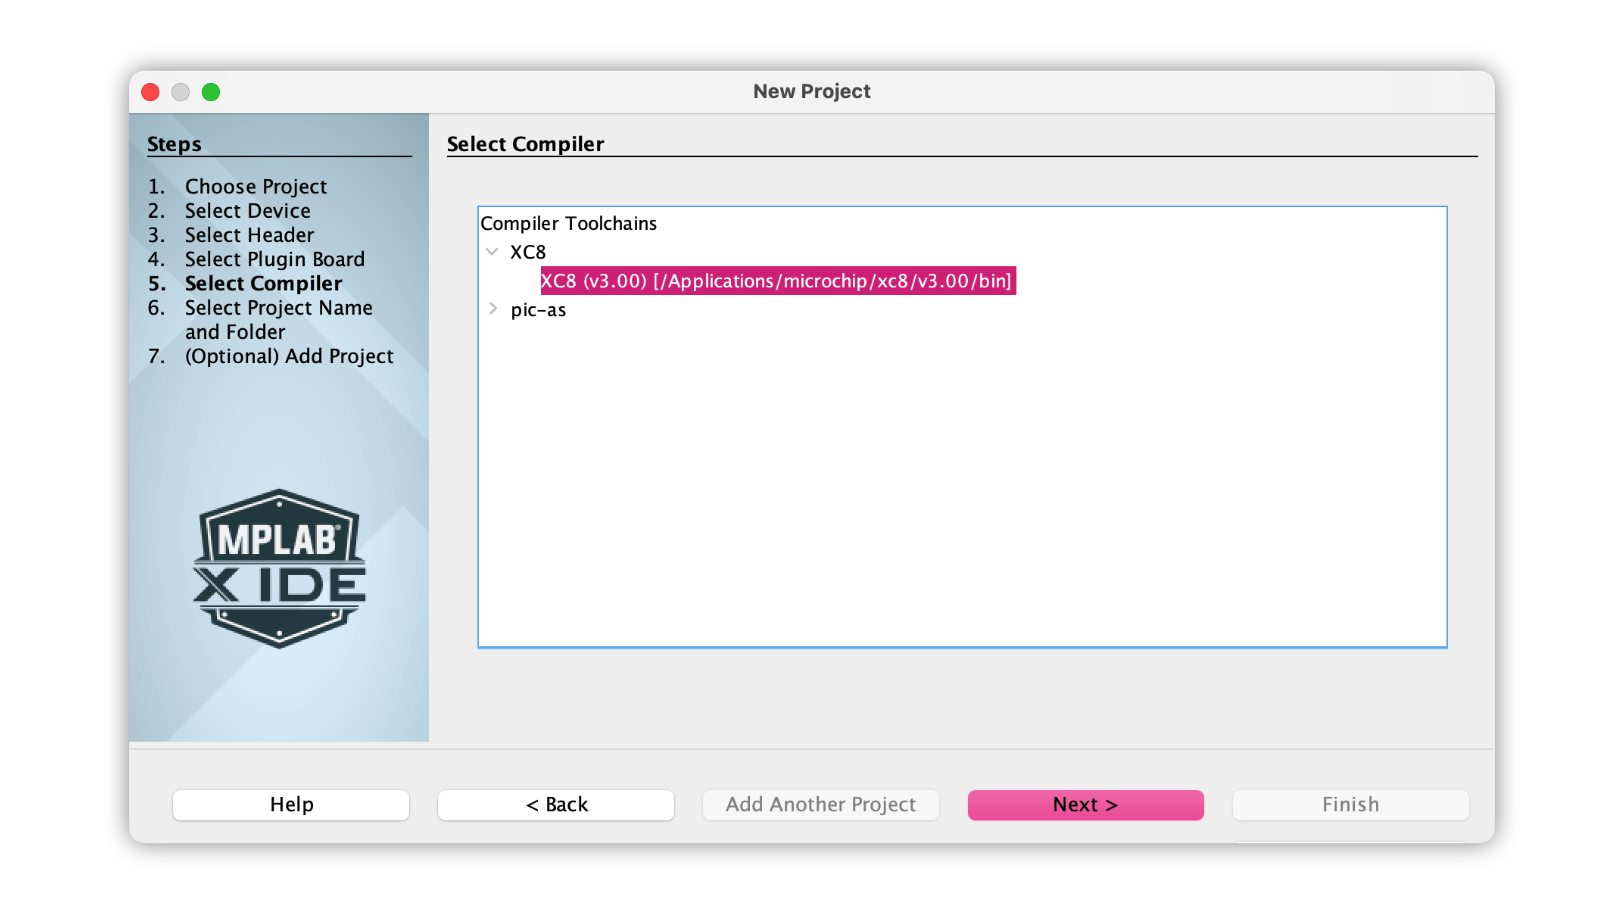This screenshot has height=914, width=1624.
Task: Click the Compiler Toolchains root label
Action: [x=568, y=223]
